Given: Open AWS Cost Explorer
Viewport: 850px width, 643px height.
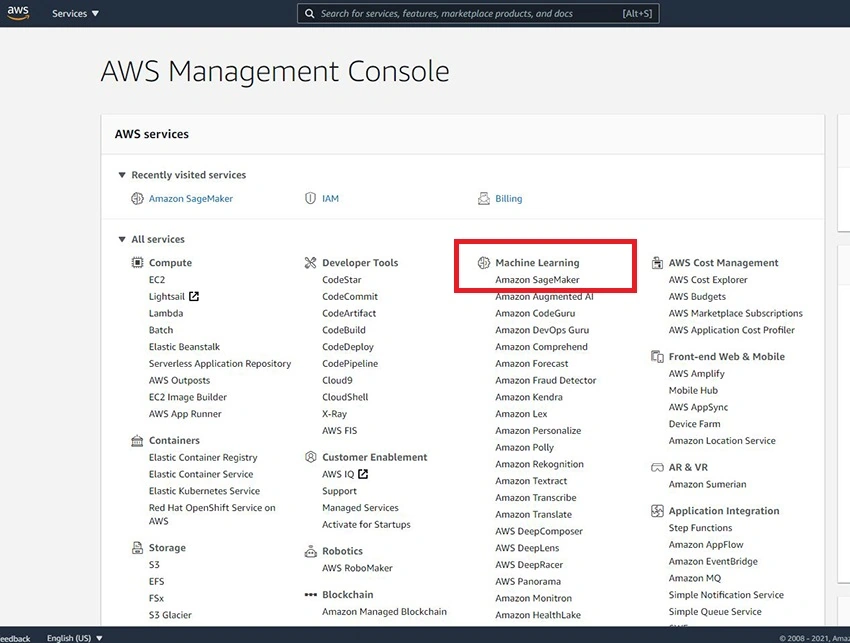Looking at the screenshot, I should click(x=707, y=280).
